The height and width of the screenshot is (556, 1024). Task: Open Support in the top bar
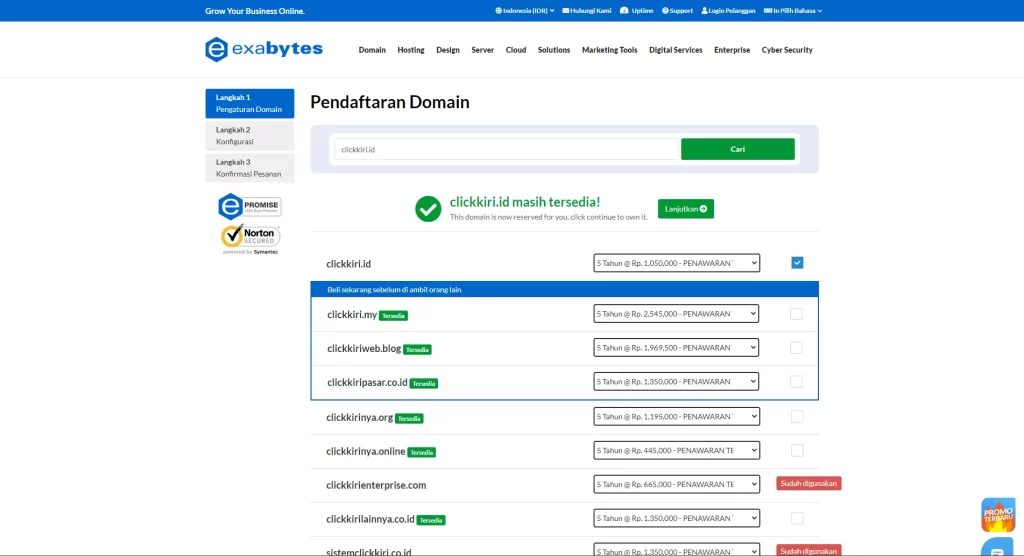tap(677, 10)
